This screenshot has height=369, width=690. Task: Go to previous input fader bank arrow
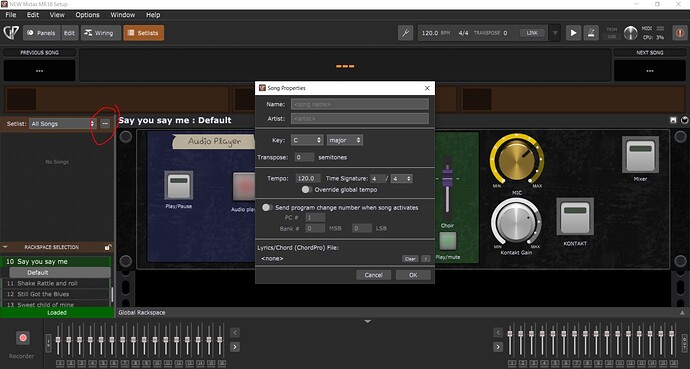pos(235,332)
